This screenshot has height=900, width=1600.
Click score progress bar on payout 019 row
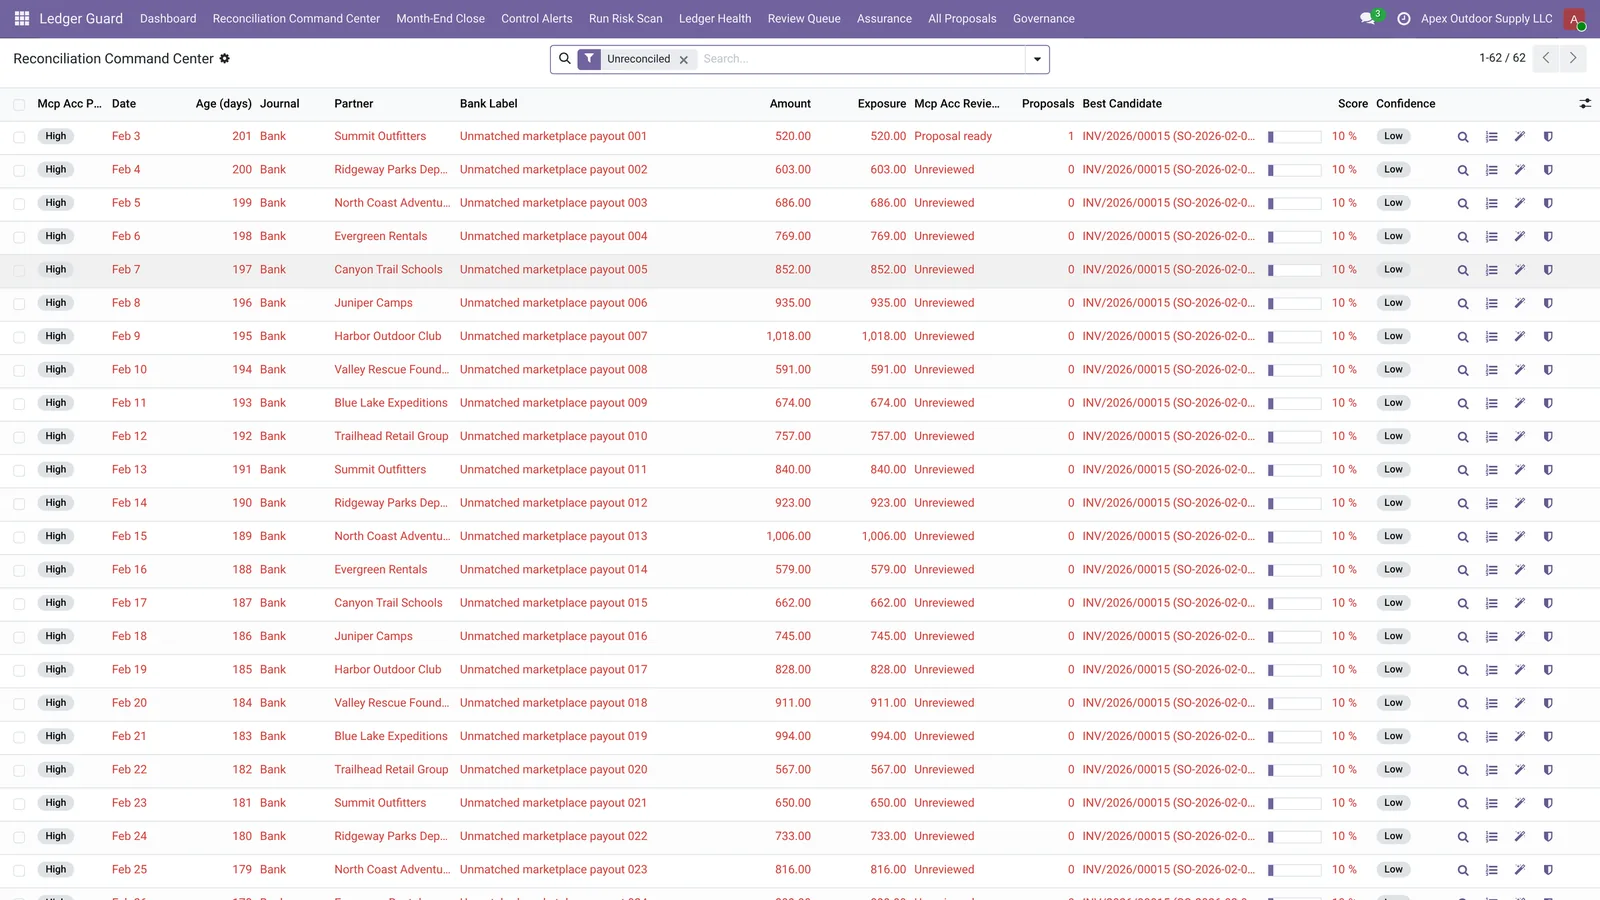pos(1295,737)
